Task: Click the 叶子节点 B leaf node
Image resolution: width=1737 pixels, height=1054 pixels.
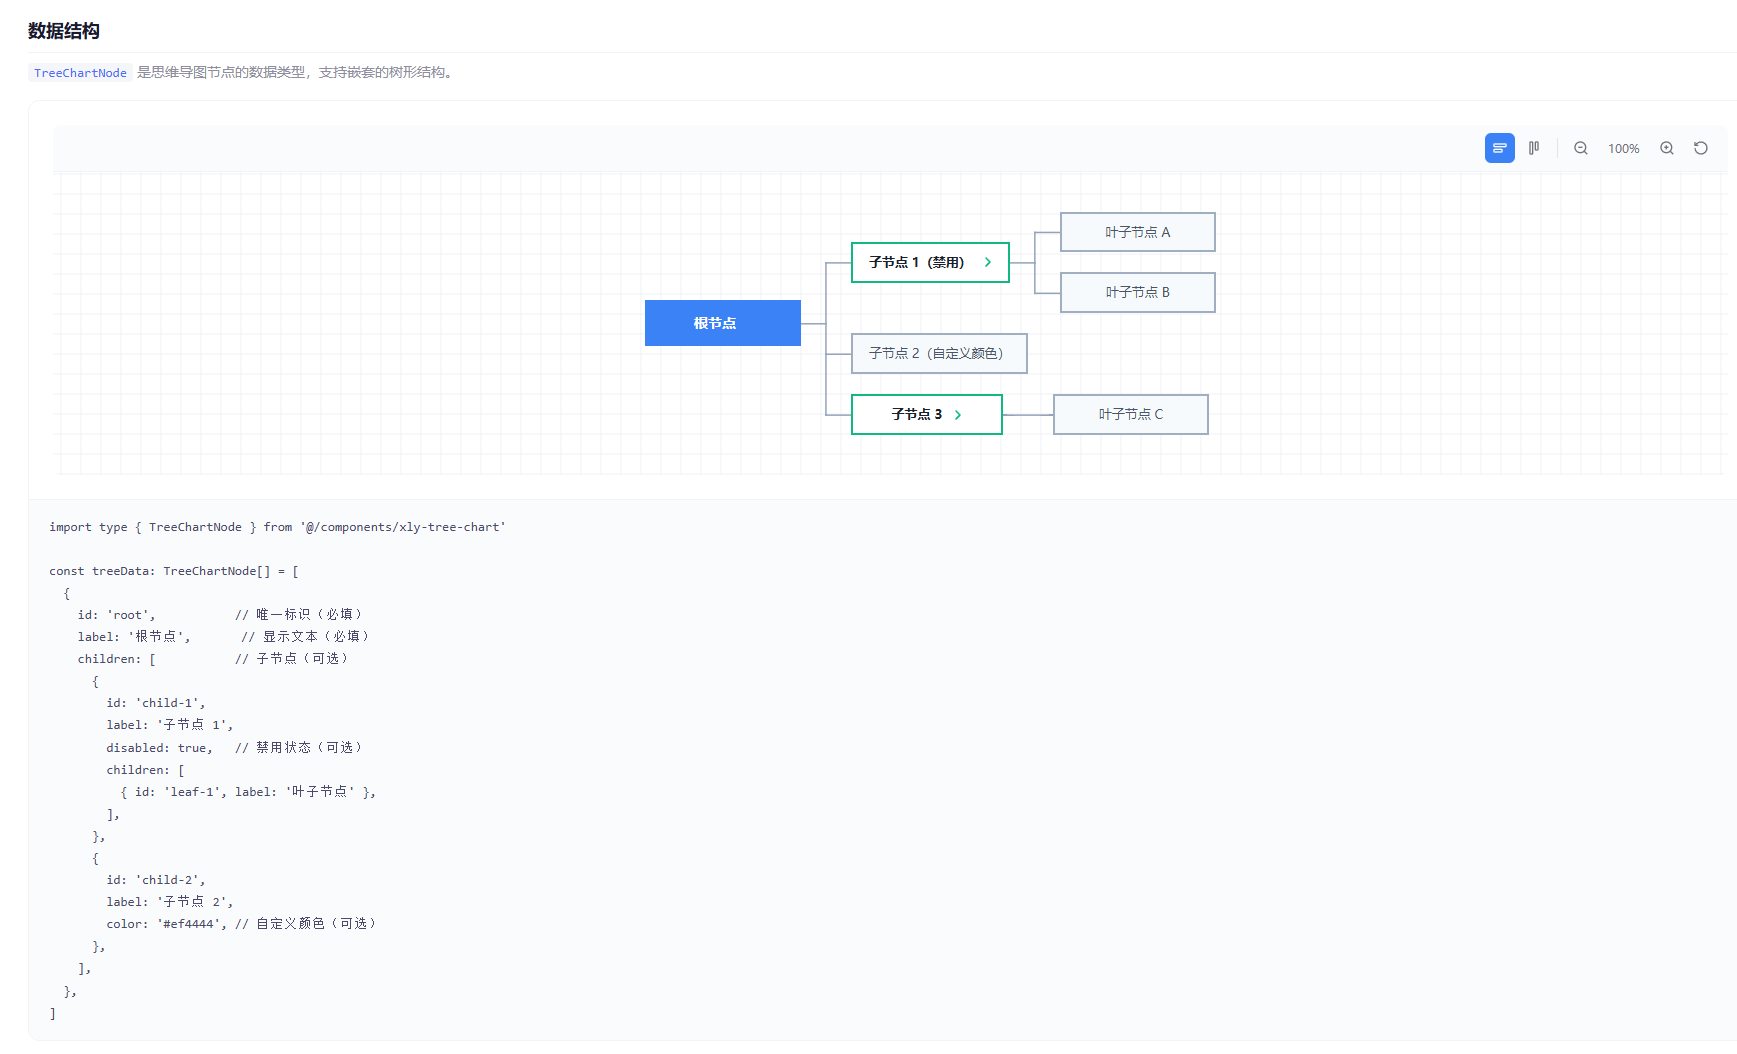Action: 1137,292
